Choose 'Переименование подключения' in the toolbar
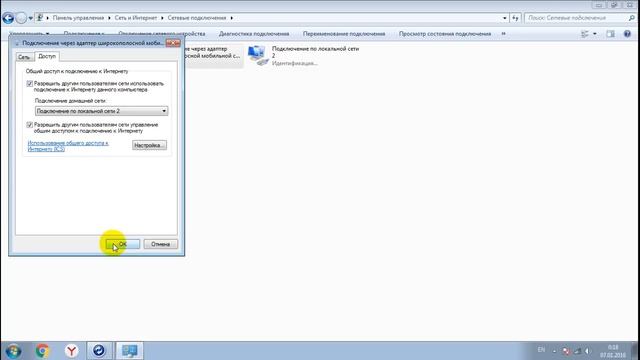The width and height of the screenshot is (640, 360). click(344, 34)
